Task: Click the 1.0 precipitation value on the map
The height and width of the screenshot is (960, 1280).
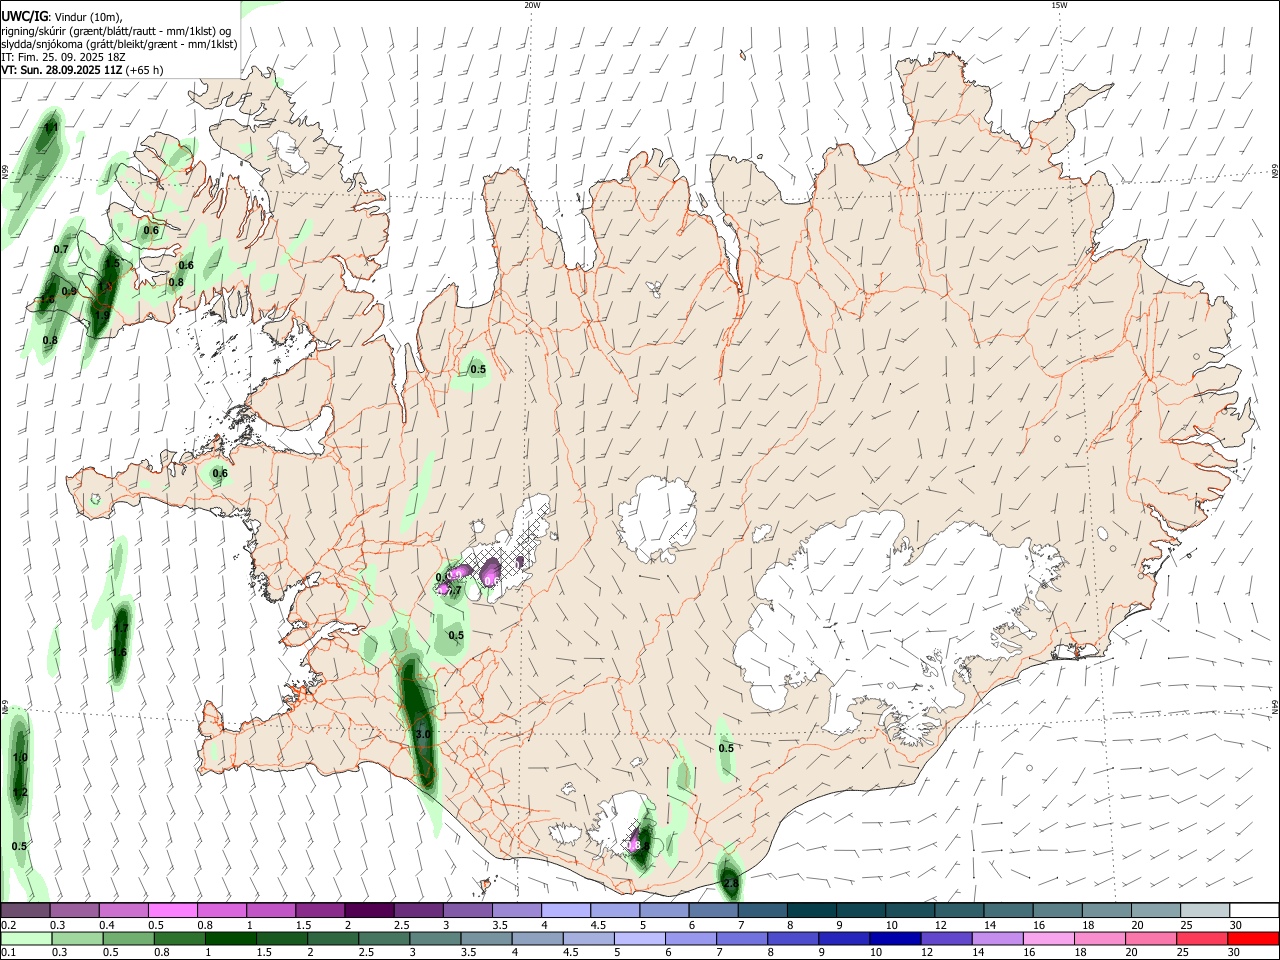Action: (x=20, y=758)
